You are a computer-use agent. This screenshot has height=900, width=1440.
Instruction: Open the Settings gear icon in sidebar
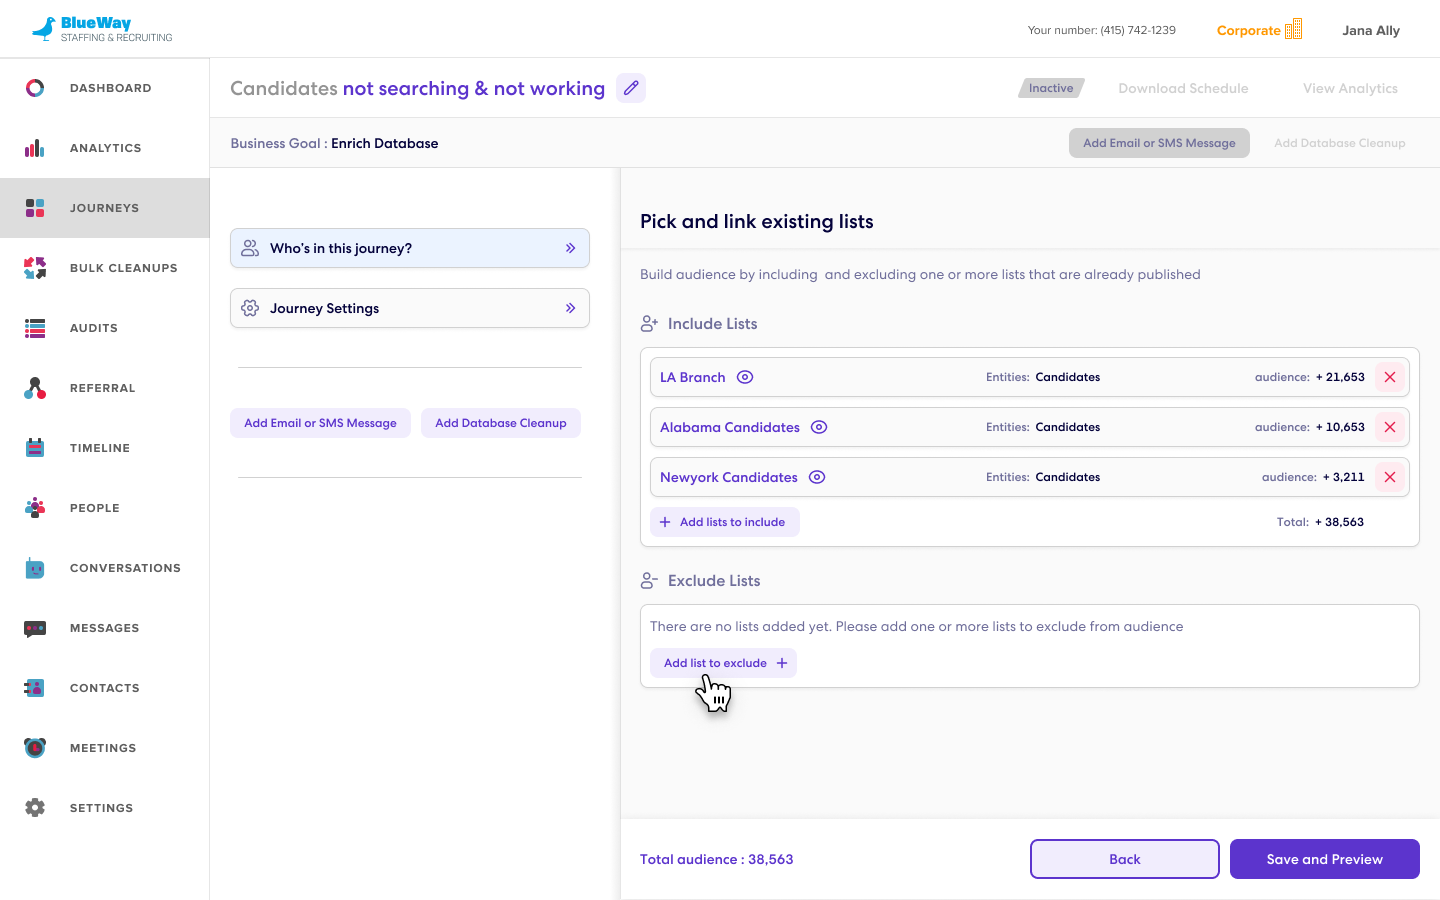point(35,808)
